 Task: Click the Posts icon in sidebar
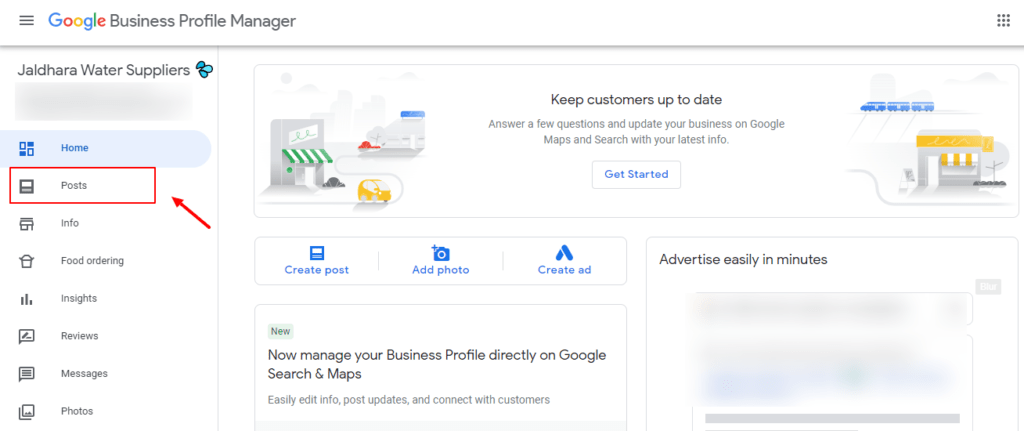tap(27, 186)
